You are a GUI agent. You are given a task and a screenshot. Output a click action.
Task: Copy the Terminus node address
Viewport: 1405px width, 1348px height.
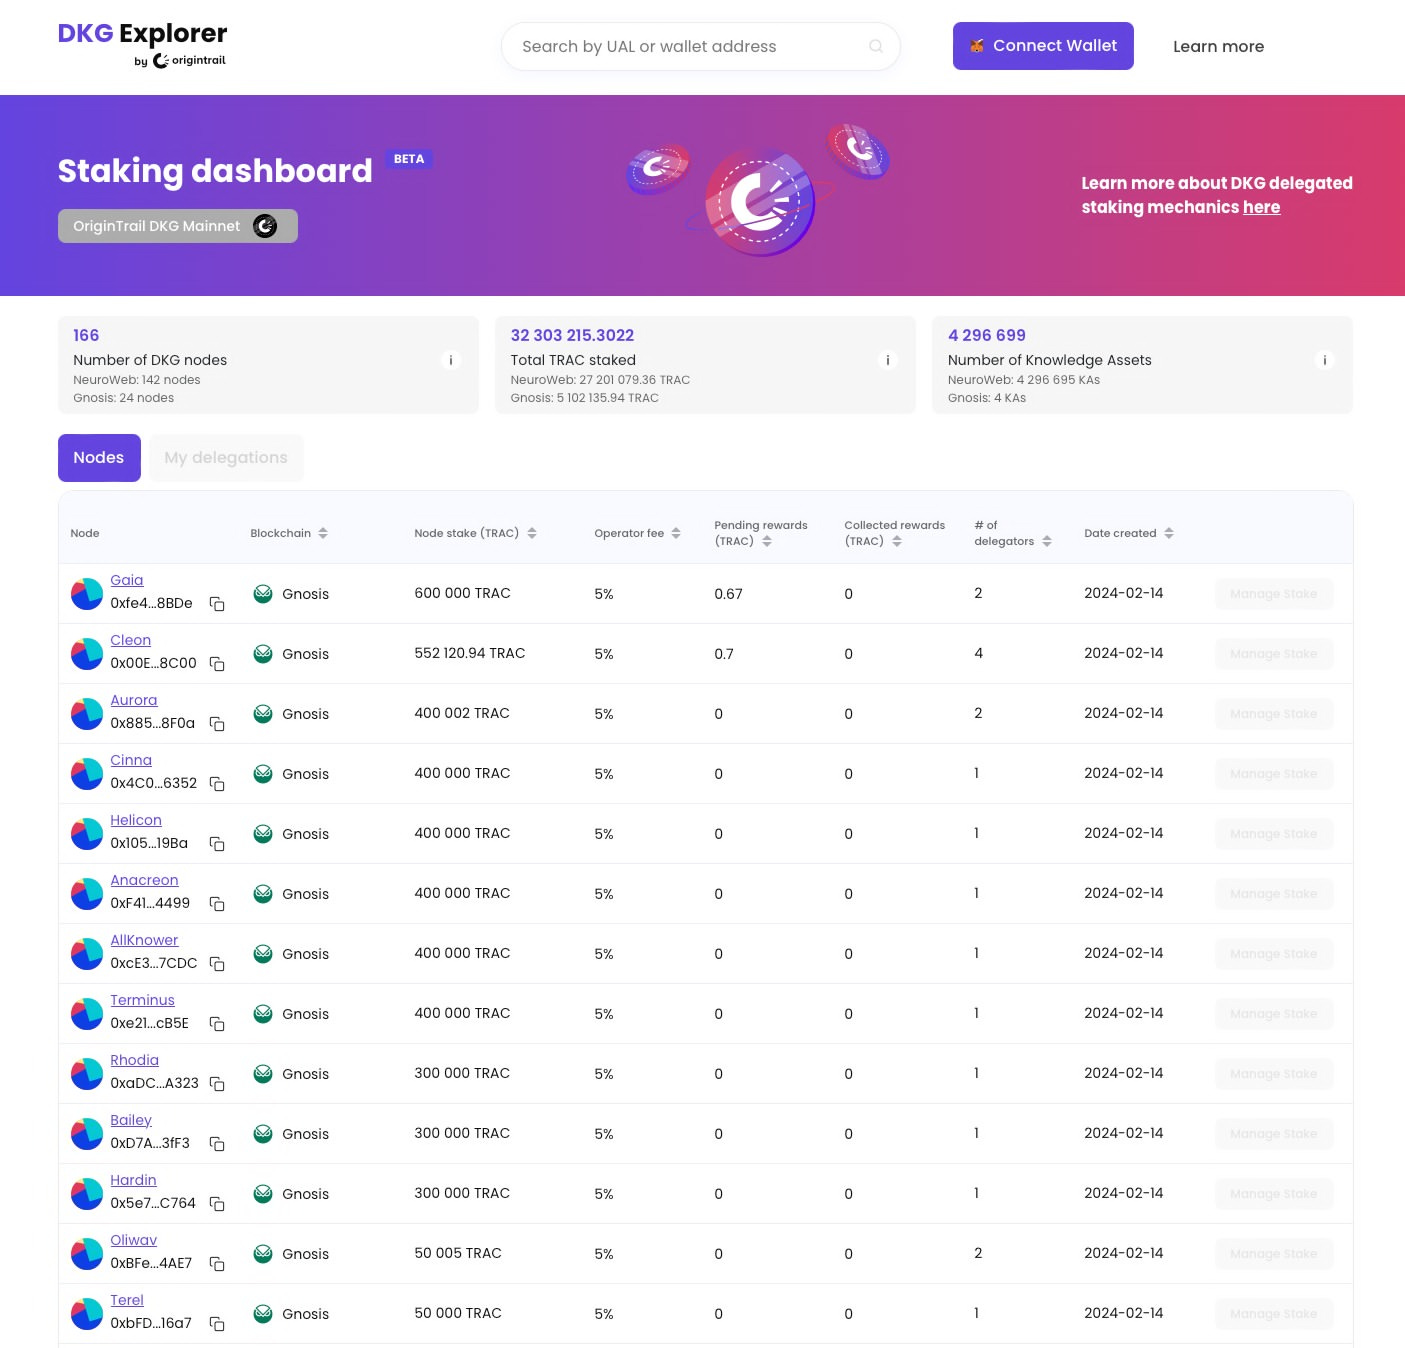[x=217, y=1024]
